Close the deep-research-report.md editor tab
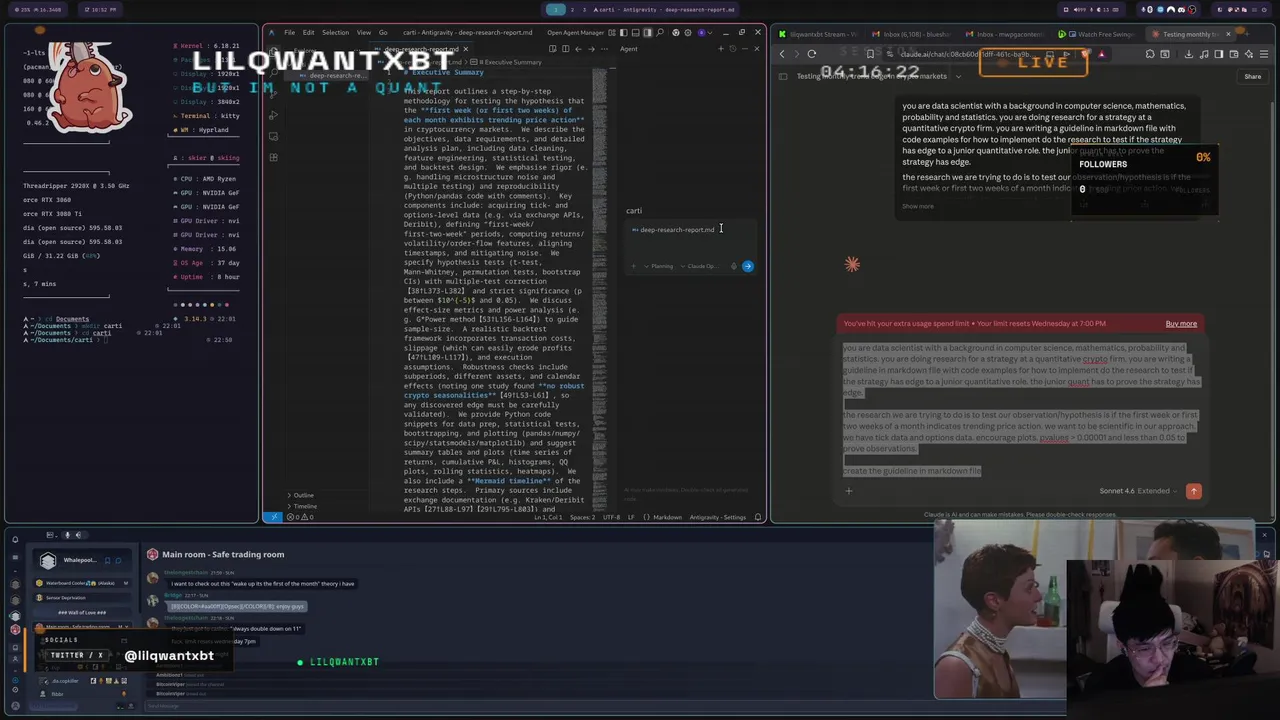 pos(465,49)
